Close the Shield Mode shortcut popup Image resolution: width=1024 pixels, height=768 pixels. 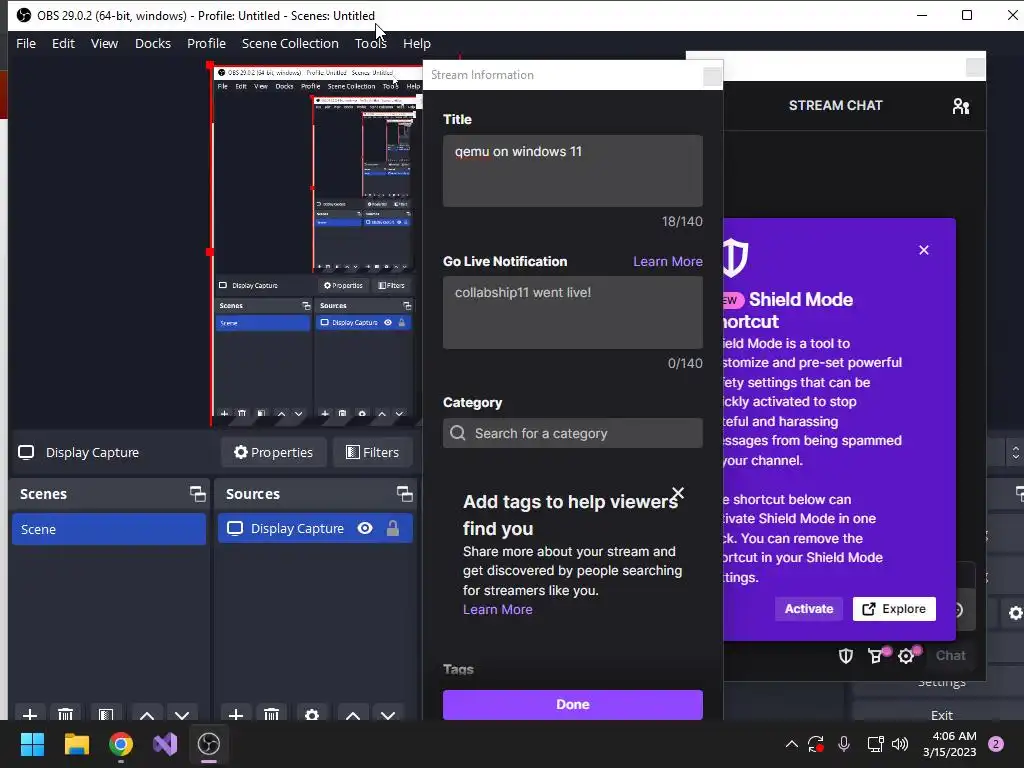coord(923,250)
